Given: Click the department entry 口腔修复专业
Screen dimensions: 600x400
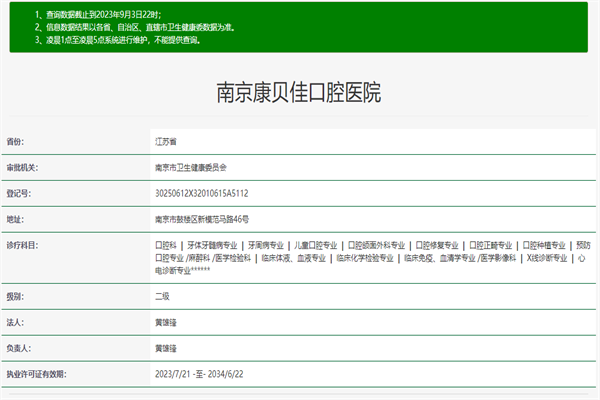Looking at the screenshot, I should point(437,245).
